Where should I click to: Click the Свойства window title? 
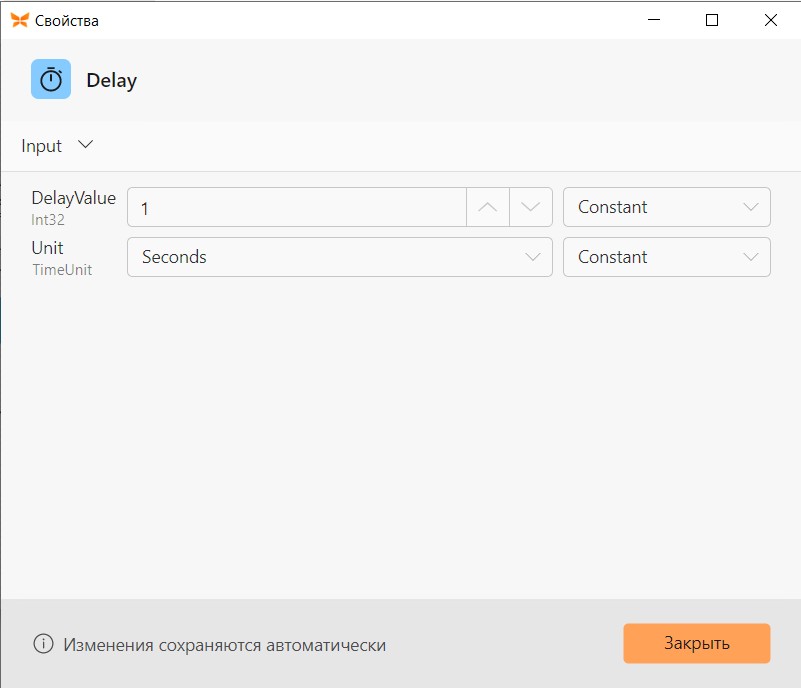tap(67, 21)
